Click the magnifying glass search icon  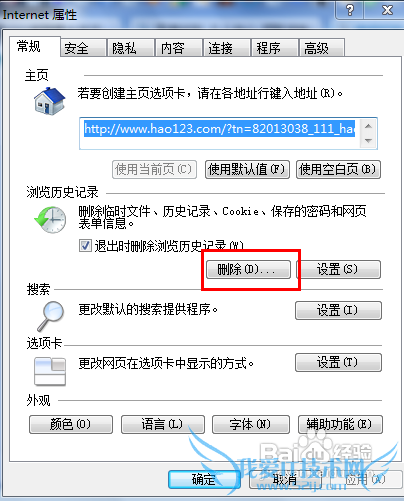50,316
